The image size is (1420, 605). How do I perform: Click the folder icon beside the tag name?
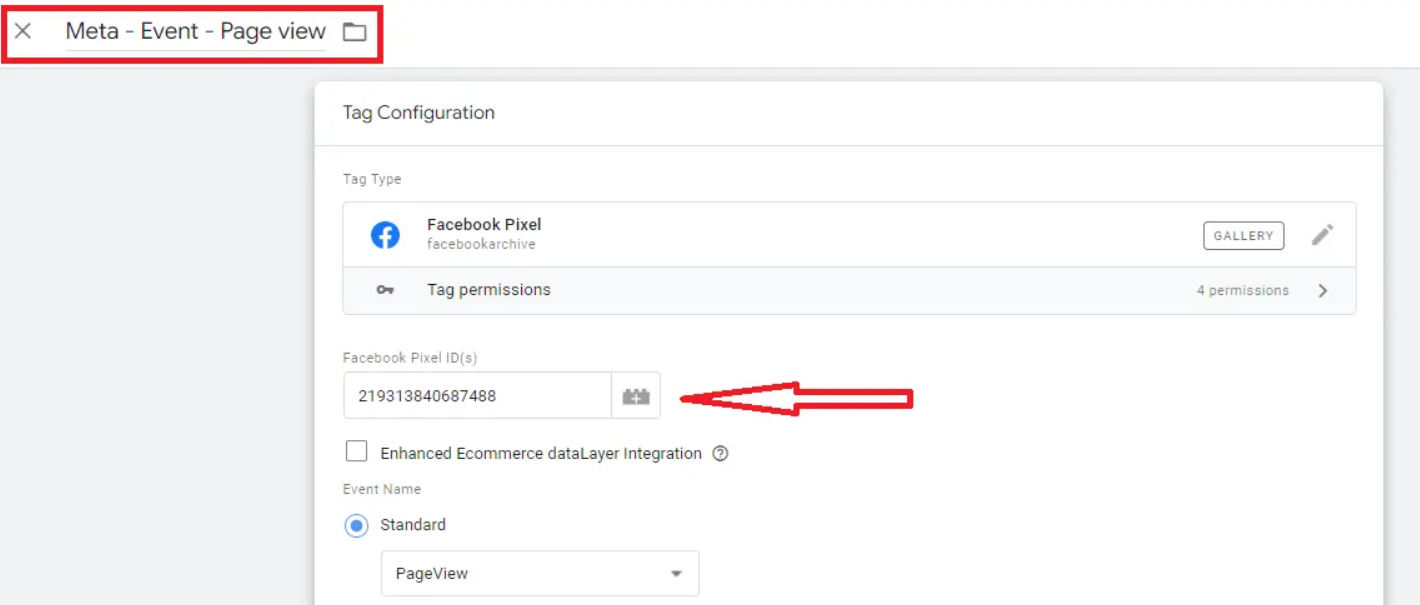coord(355,31)
